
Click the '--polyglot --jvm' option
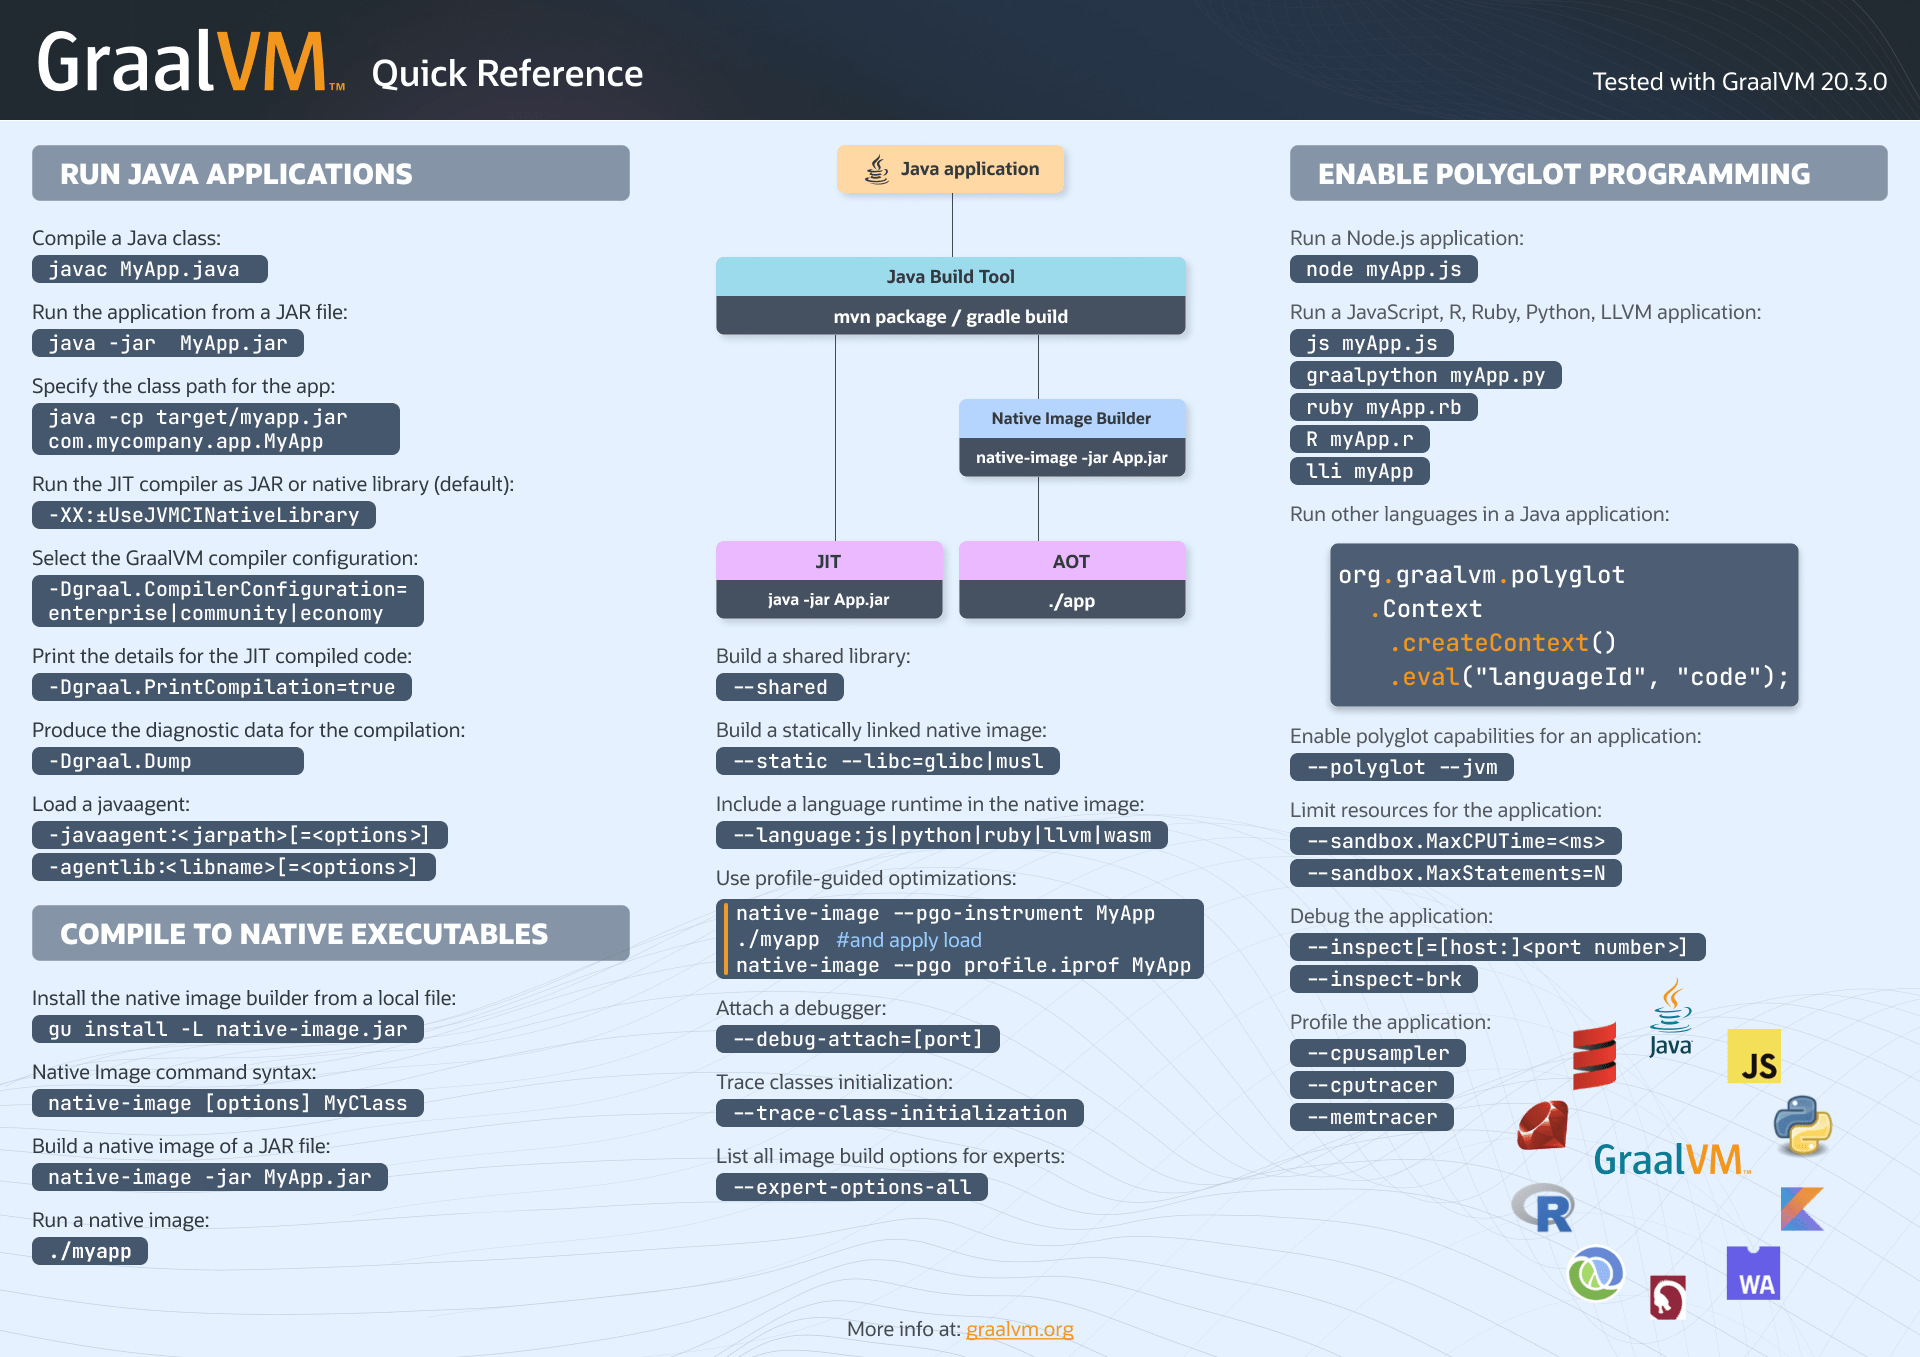click(x=1401, y=767)
